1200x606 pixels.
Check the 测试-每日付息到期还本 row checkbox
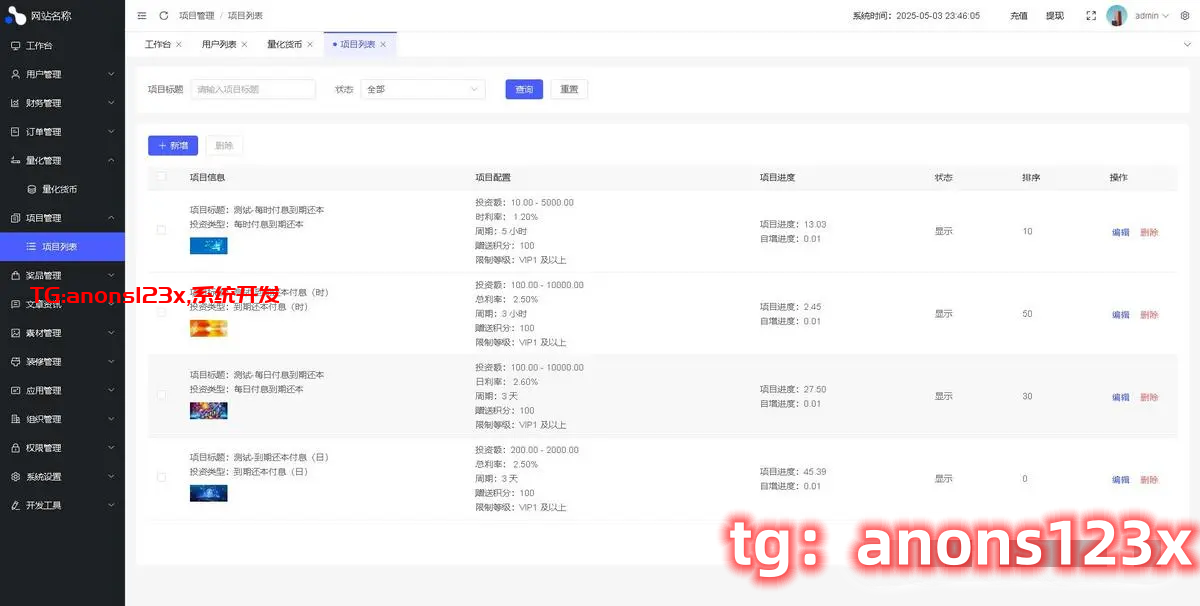(161, 395)
